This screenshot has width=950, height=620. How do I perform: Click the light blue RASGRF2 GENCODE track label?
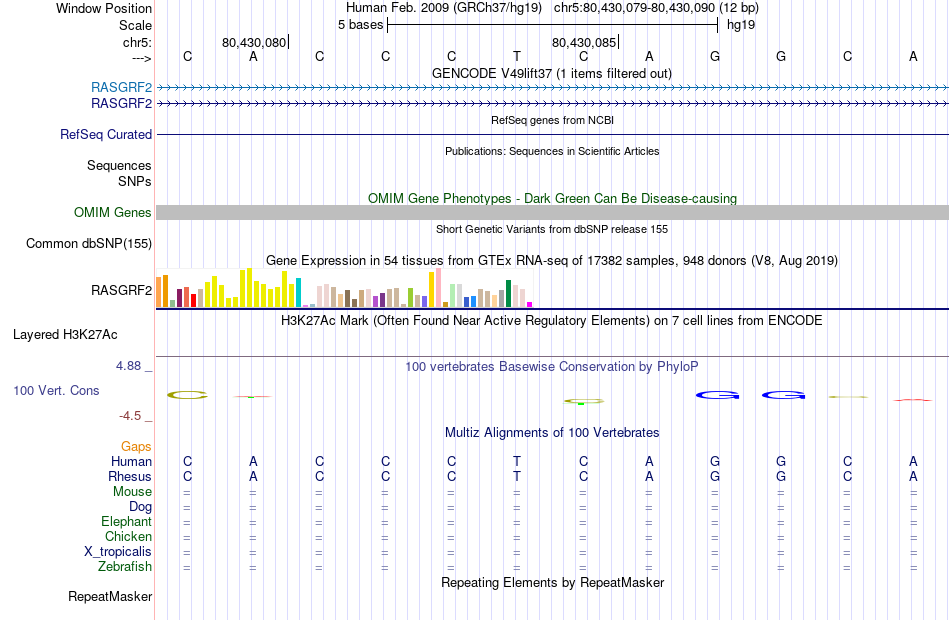point(121,87)
